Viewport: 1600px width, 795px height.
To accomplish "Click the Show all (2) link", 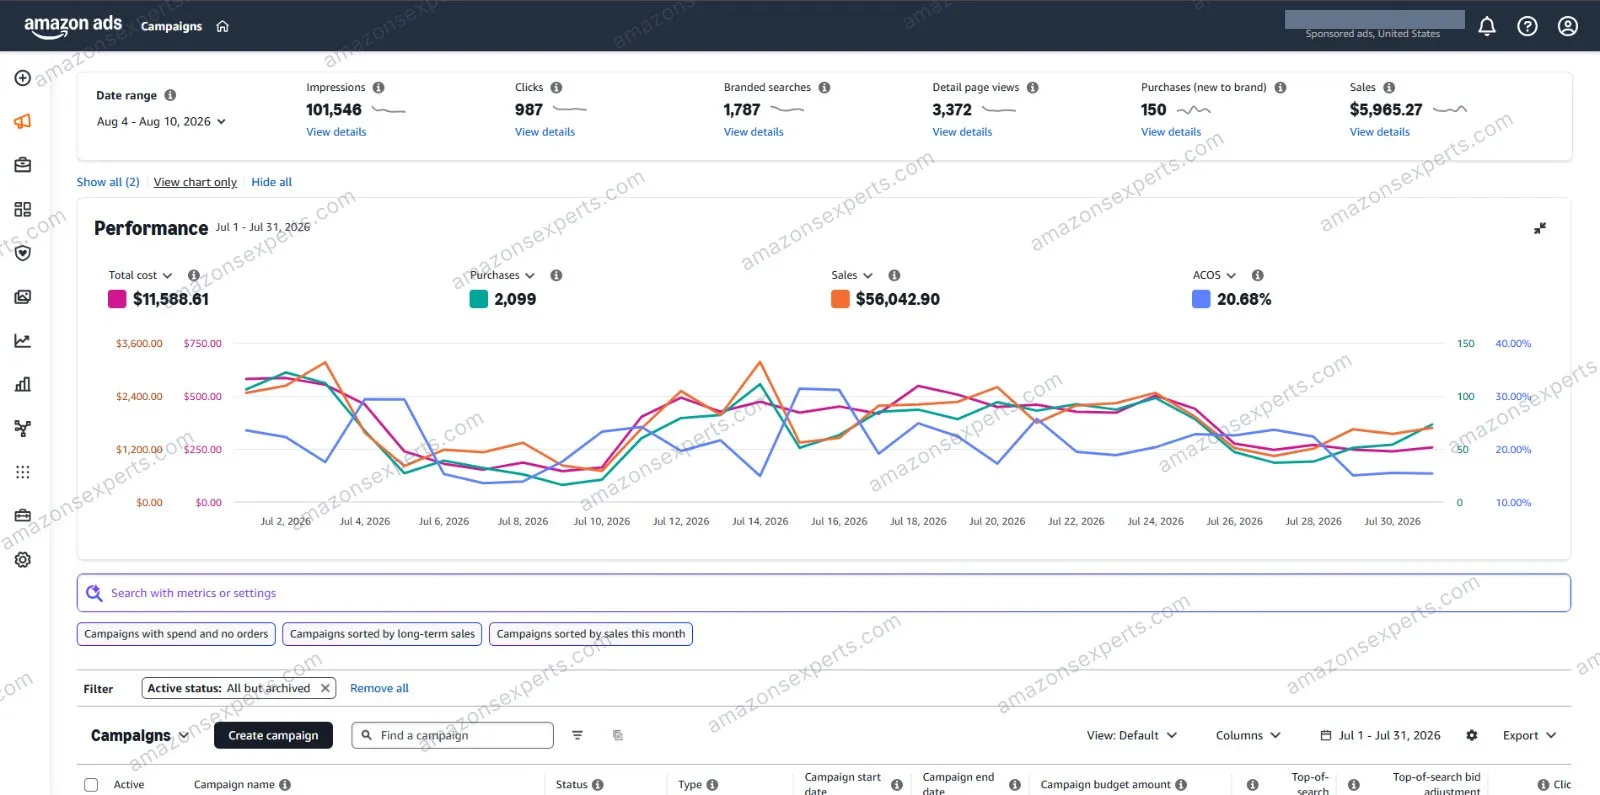I will pyautogui.click(x=108, y=182).
